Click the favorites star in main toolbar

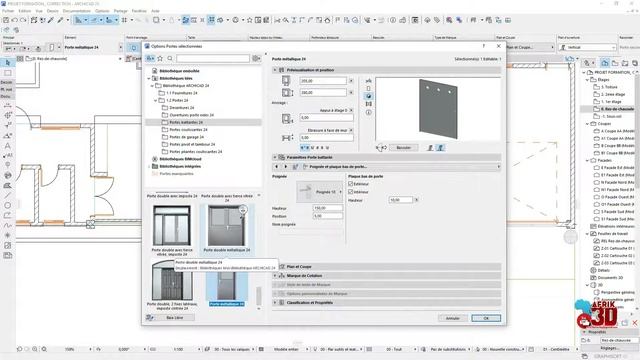point(249,20)
